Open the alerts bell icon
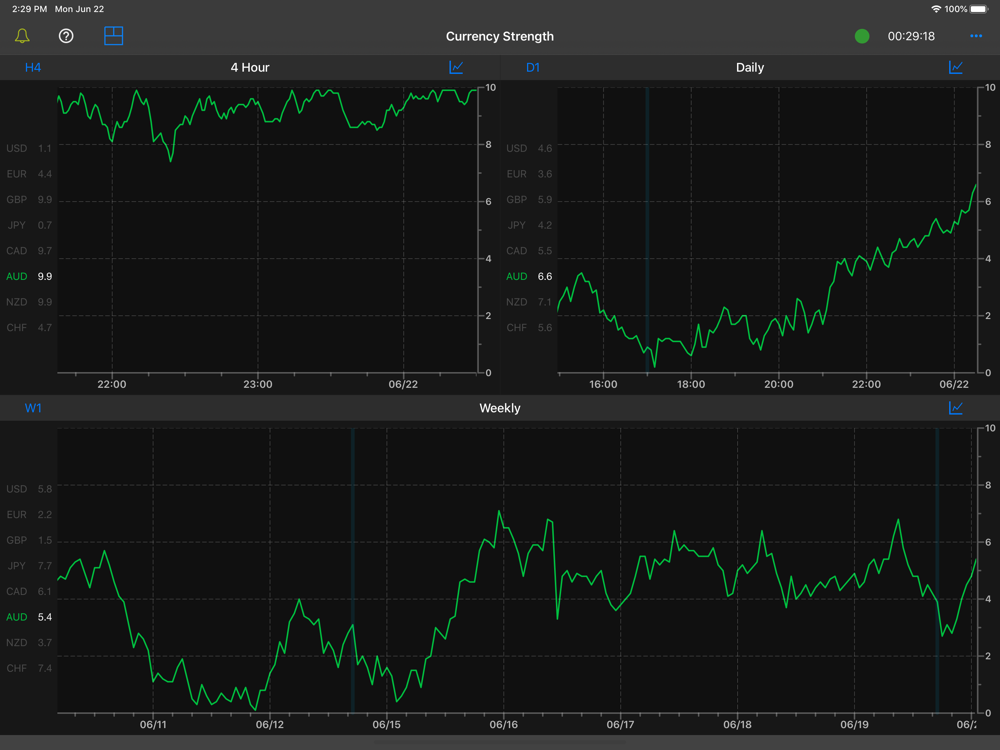Screen dimensions: 1000x750 point(22,36)
